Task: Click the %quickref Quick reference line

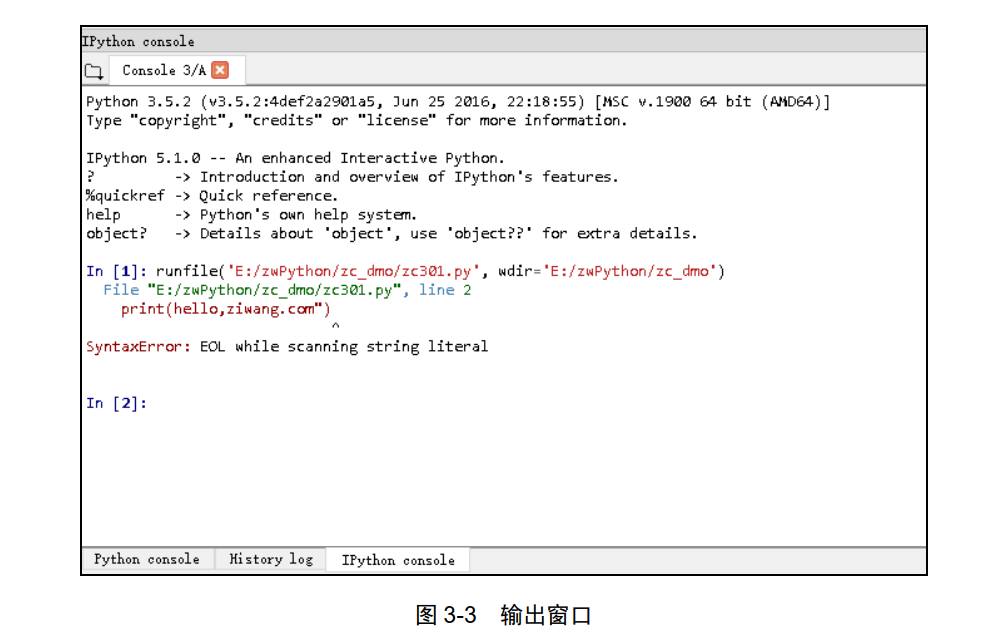Action: pyautogui.click(x=212, y=196)
